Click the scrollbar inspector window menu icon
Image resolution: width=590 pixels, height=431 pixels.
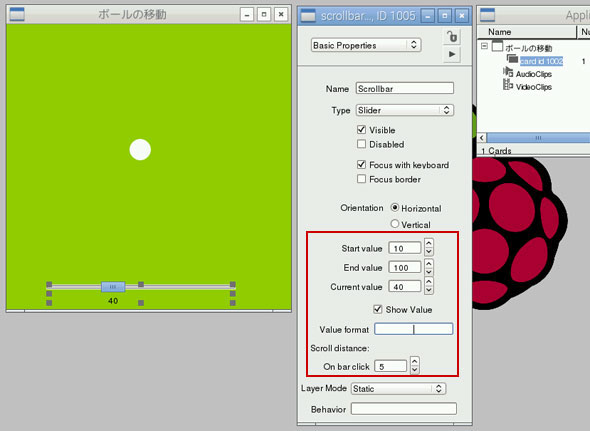pos(308,16)
